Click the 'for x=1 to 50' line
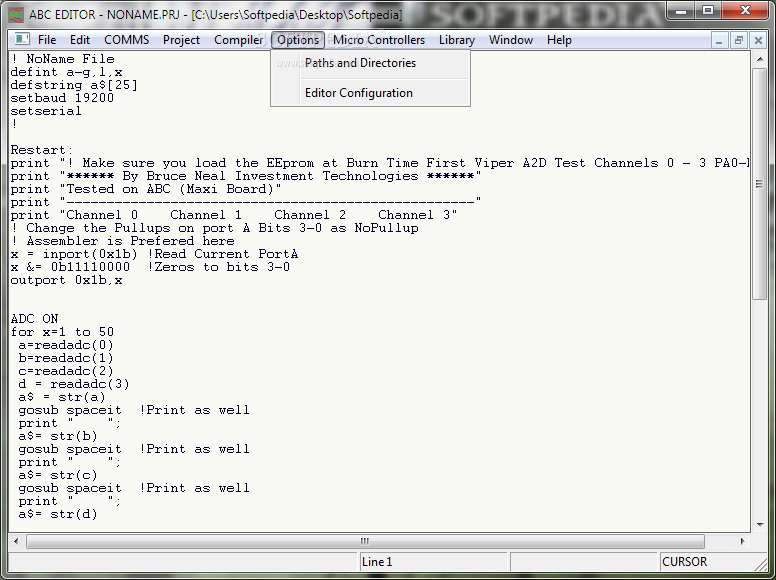The height and width of the screenshot is (580, 776). (x=62, y=332)
